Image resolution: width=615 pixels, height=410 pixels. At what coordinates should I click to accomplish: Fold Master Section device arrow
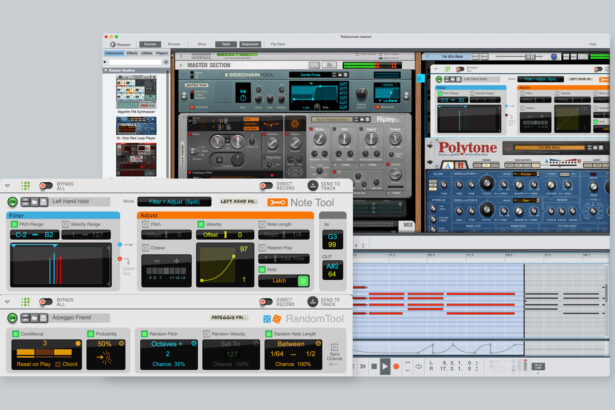[181, 65]
